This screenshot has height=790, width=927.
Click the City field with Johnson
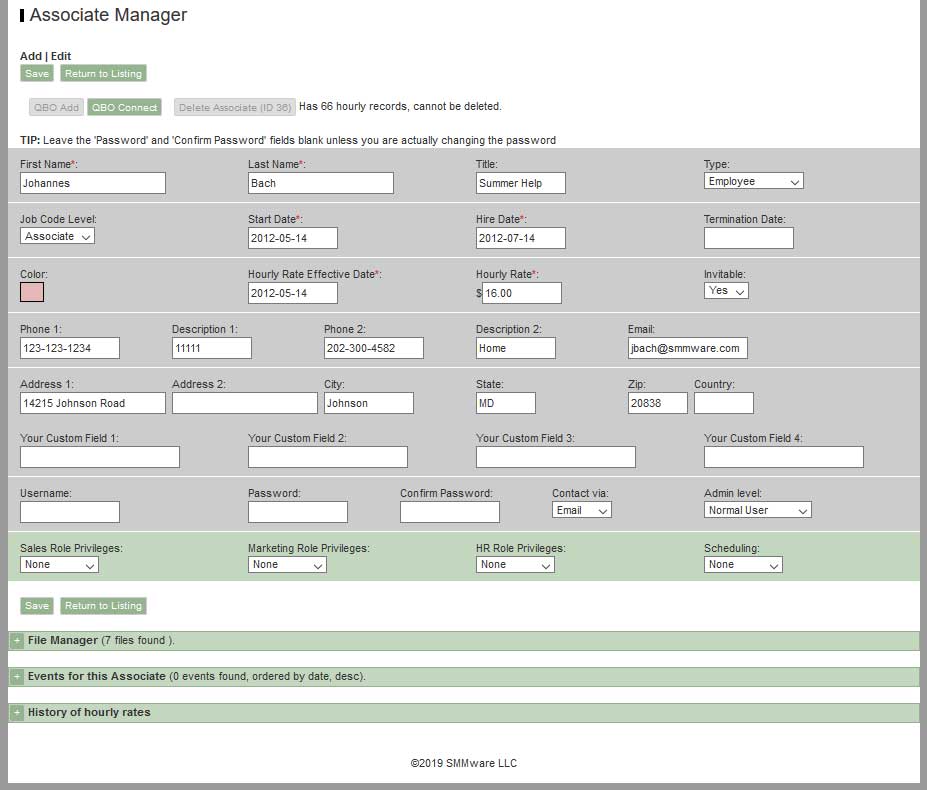(369, 403)
